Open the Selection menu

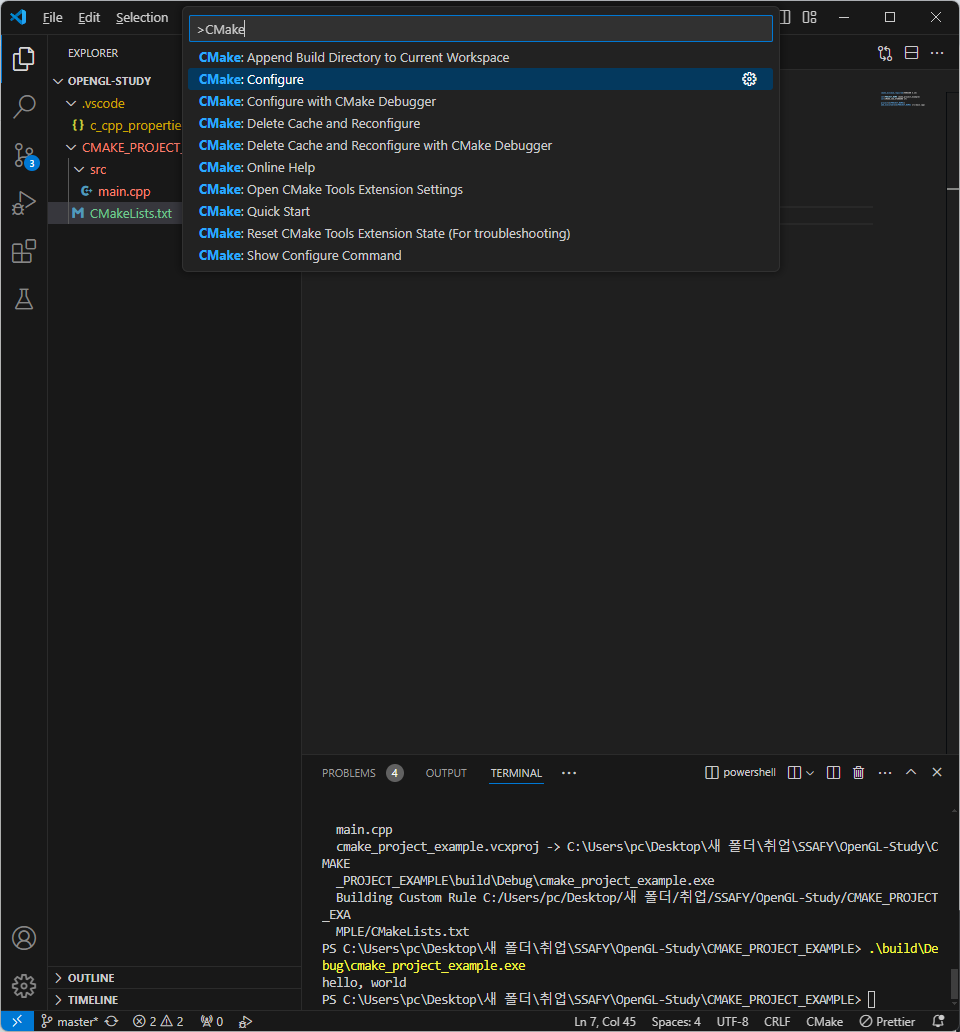pos(142,18)
